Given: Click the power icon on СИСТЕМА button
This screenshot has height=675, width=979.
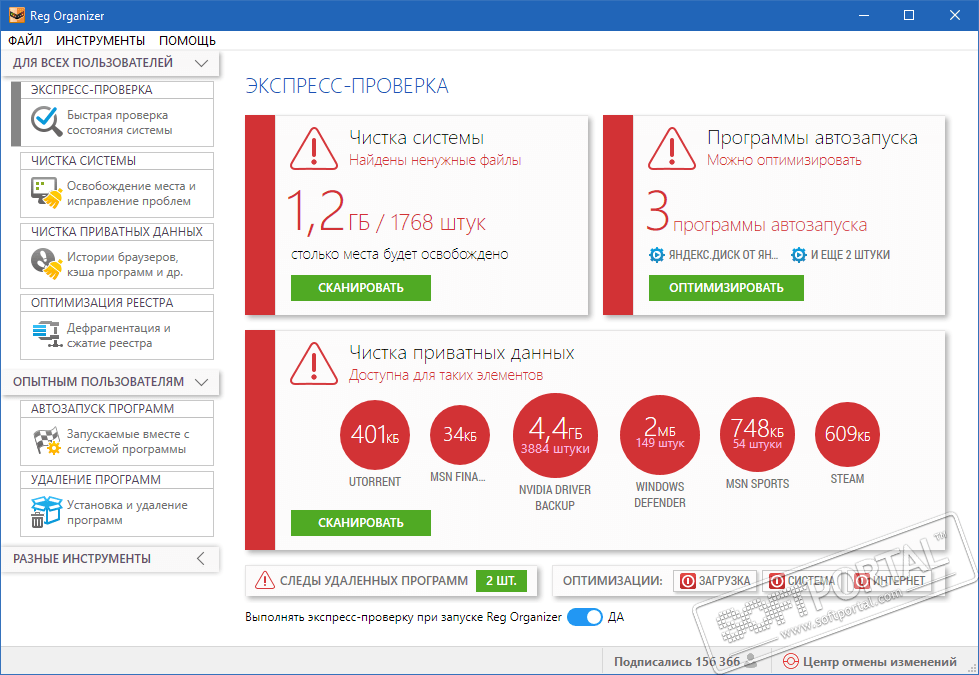Looking at the screenshot, I should coord(777,581).
